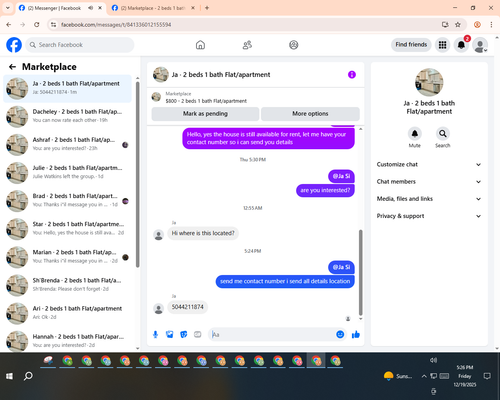Open the emoji picker in message box
500x400 pixels.
340,334
